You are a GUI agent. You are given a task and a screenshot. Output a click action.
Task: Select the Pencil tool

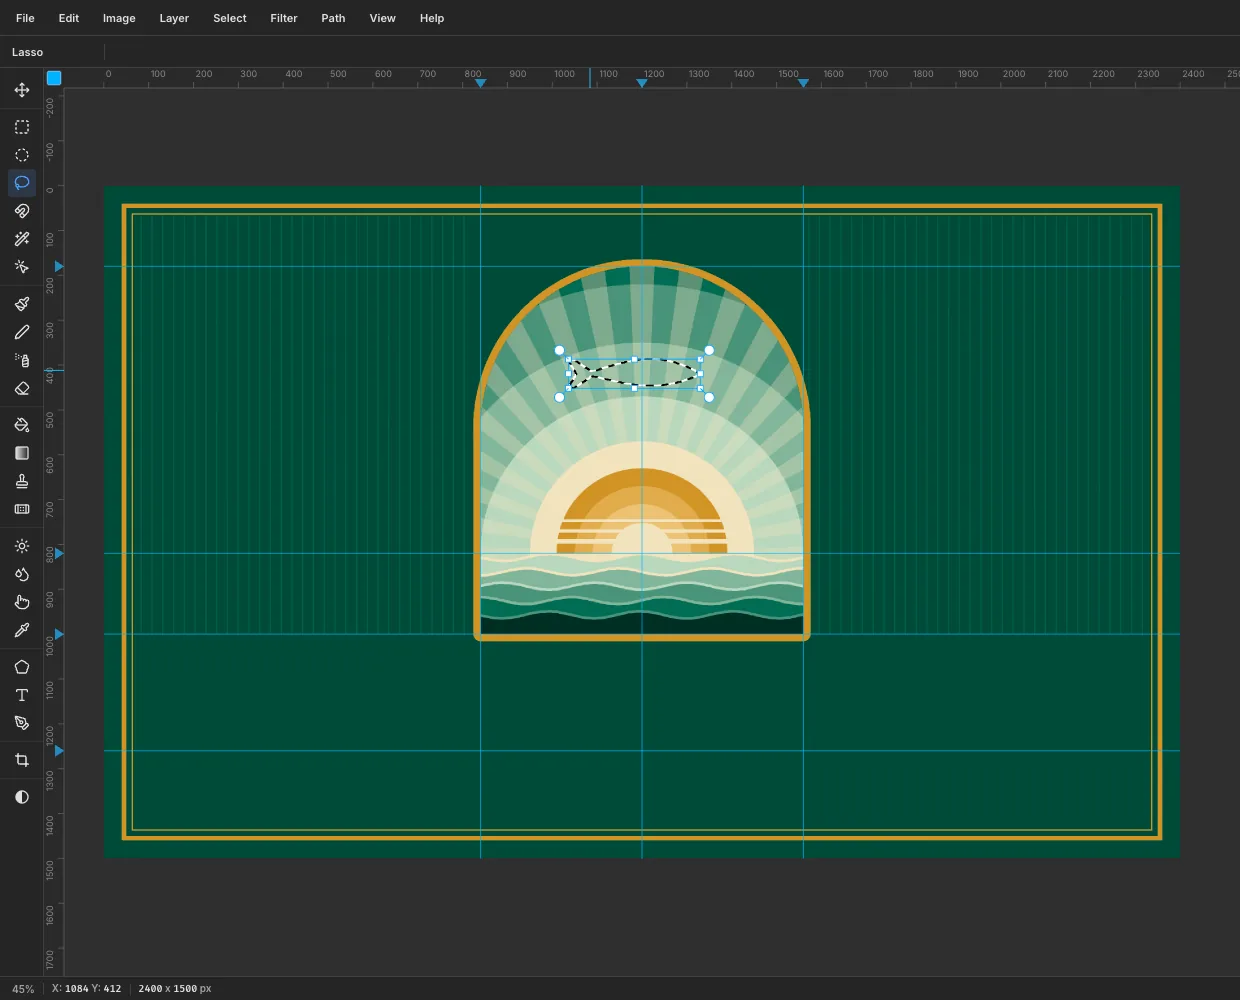pyautogui.click(x=22, y=332)
